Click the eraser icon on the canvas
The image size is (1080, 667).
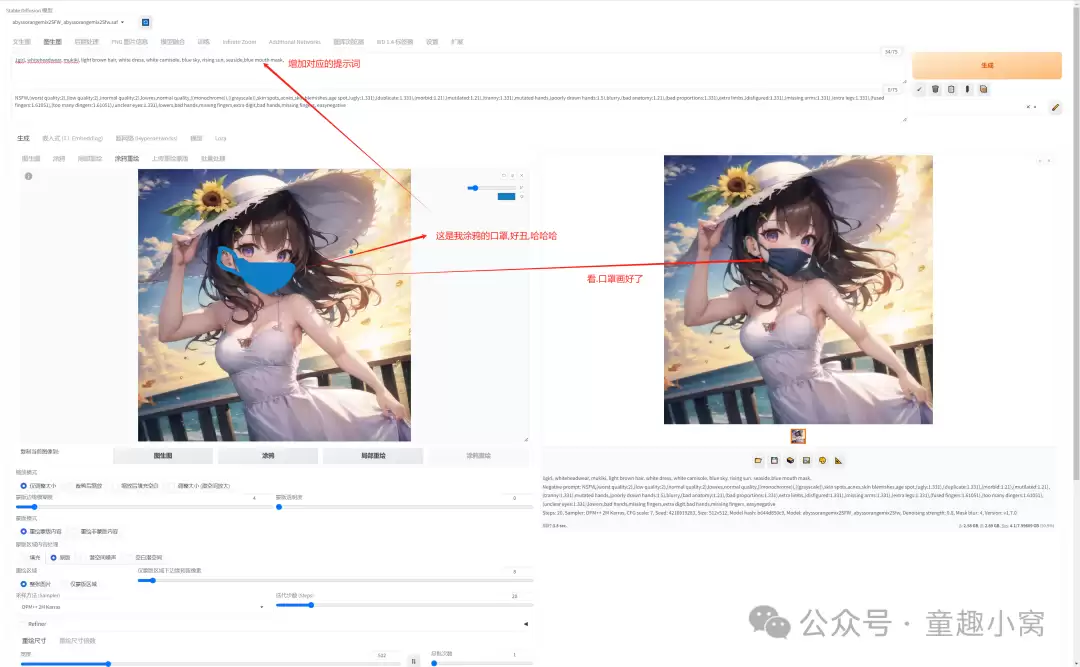[512, 176]
